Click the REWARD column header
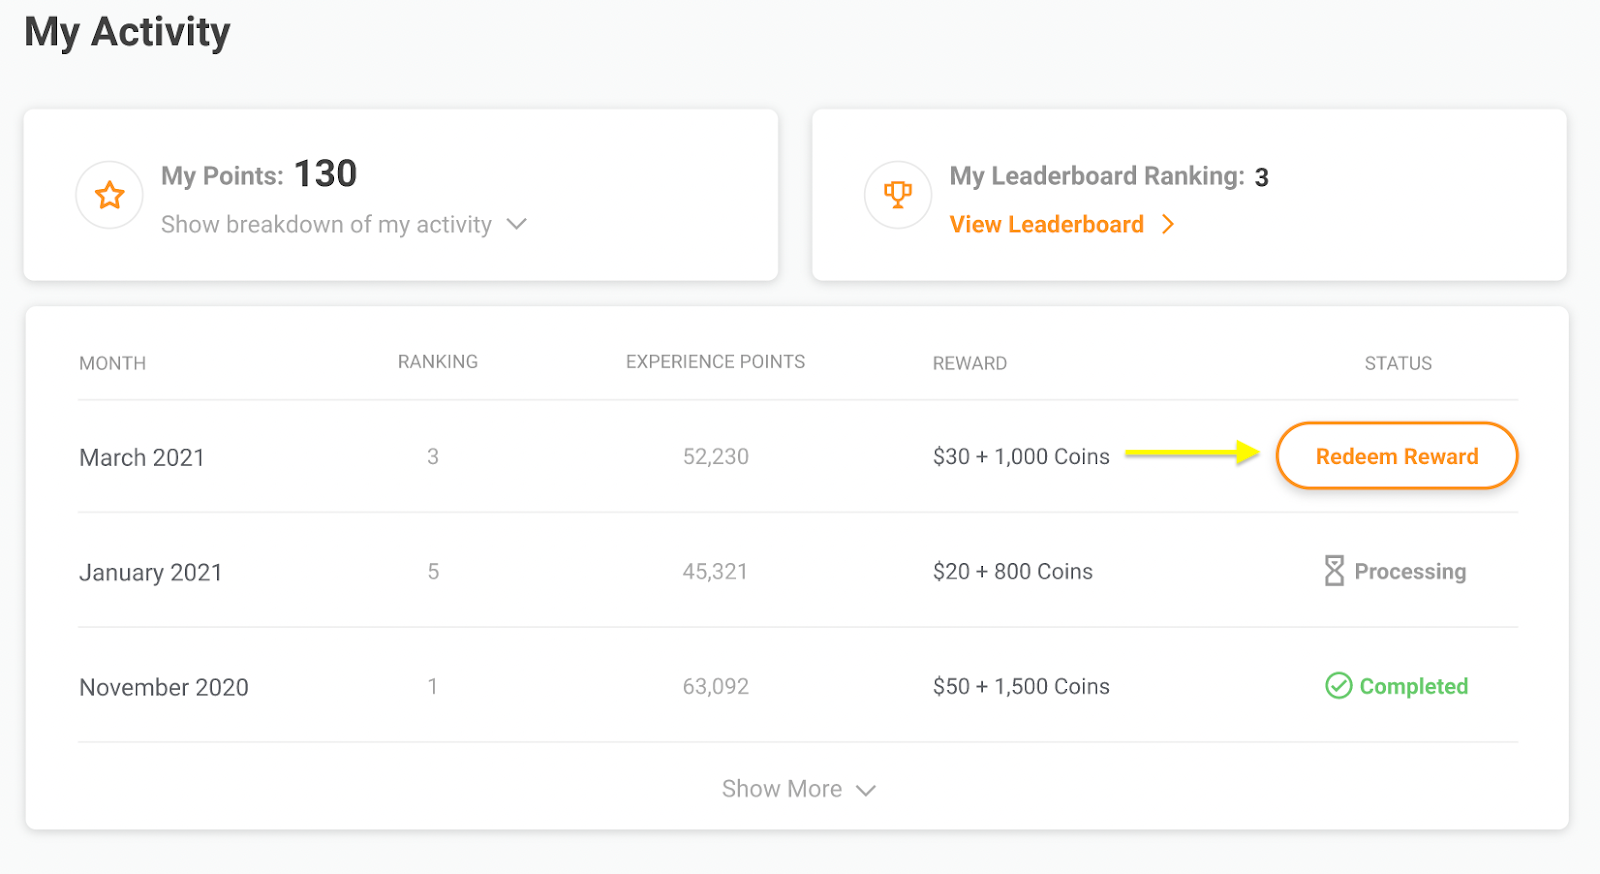 point(969,363)
